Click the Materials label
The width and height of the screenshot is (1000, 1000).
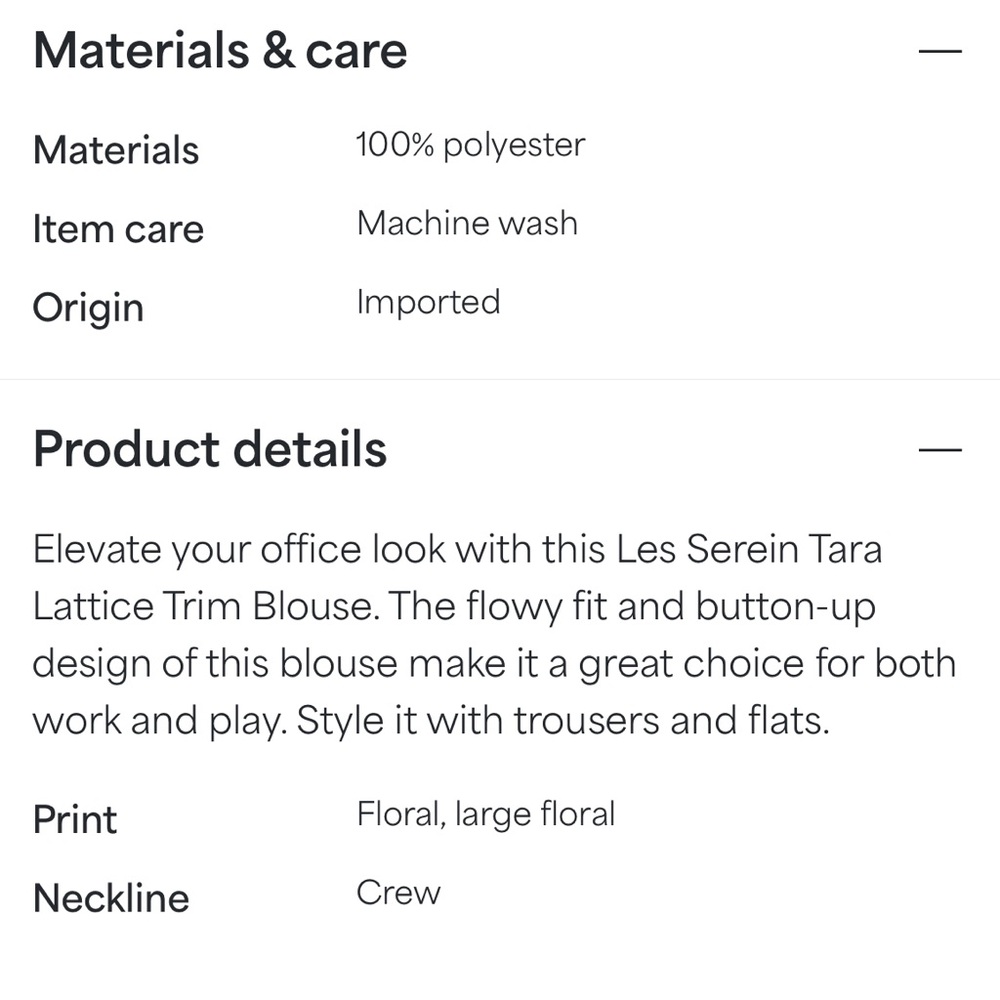click(x=115, y=150)
